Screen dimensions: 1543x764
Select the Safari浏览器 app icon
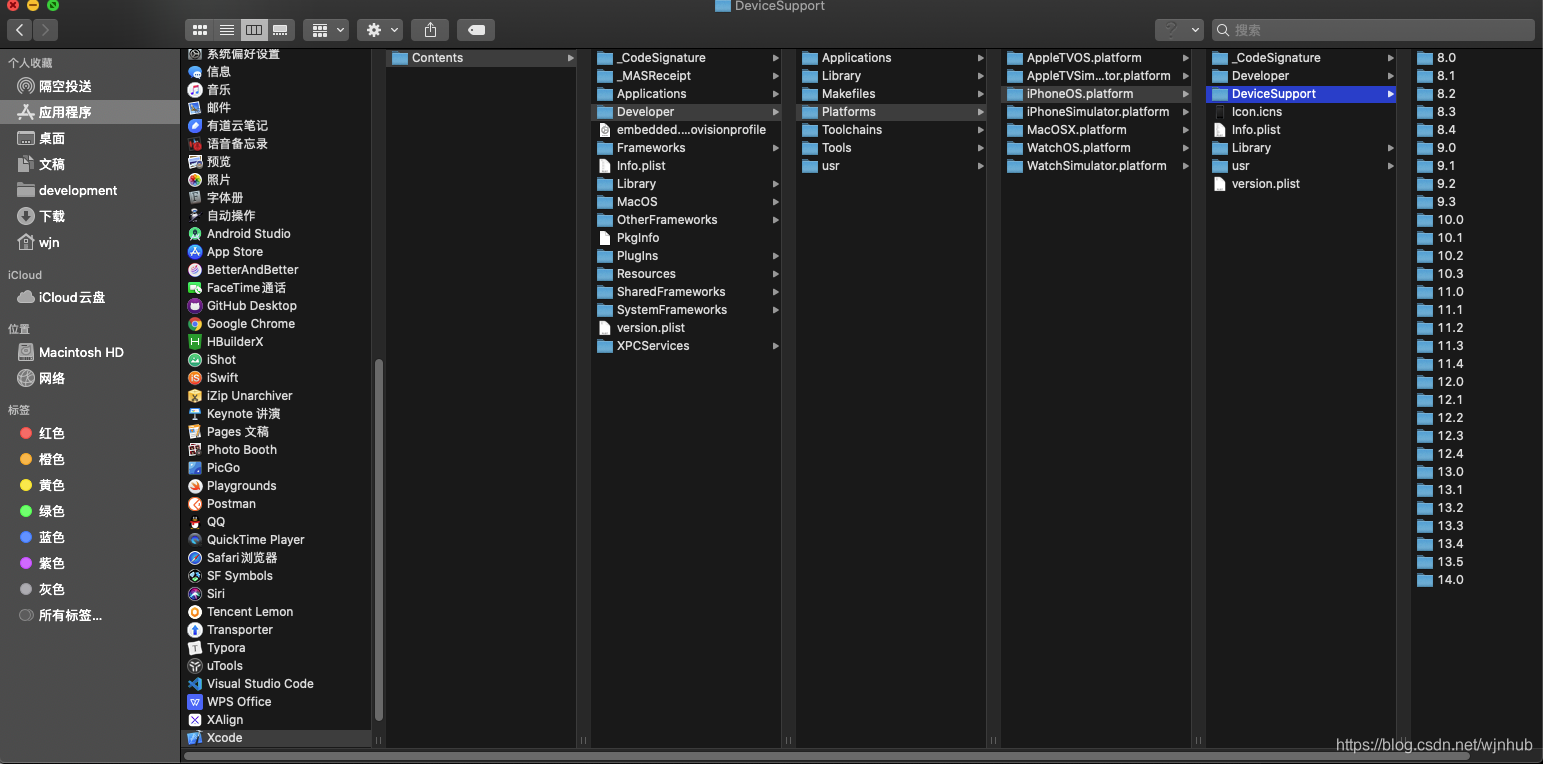coord(195,558)
